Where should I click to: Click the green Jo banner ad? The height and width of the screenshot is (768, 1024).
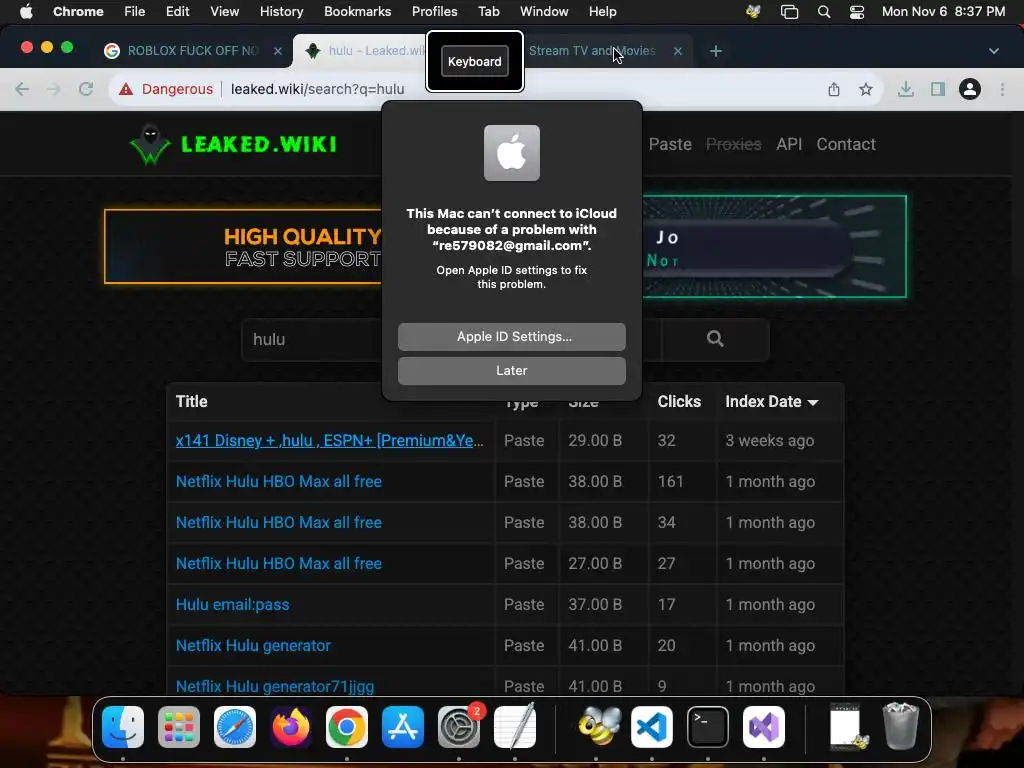coord(775,247)
